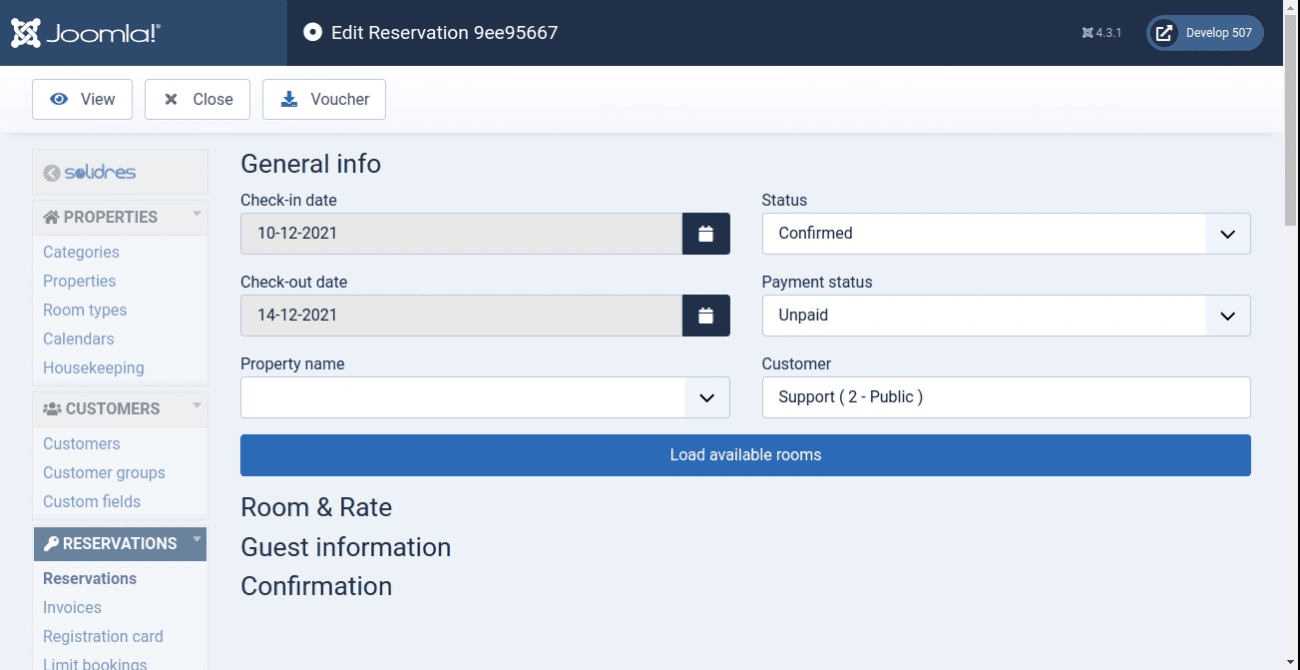Open check-out date calendar picker
This screenshot has width=1300, height=670.
tap(706, 316)
